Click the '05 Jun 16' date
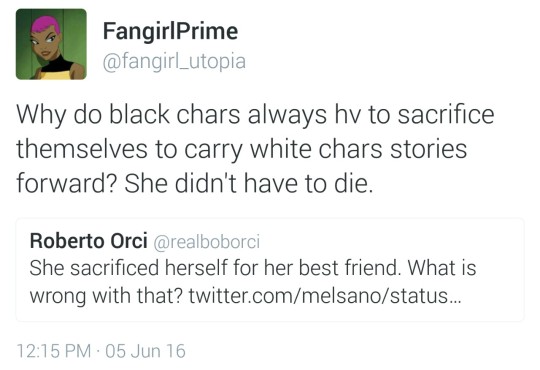The height and width of the screenshot is (370, 540). (146, 351)
